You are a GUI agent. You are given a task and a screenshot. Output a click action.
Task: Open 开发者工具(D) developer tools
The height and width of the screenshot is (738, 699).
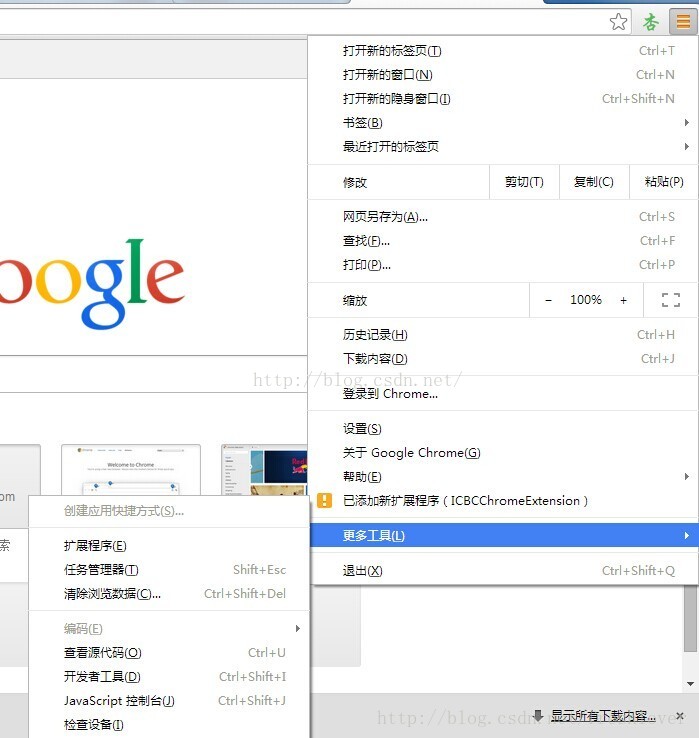(x=169, y=676)
